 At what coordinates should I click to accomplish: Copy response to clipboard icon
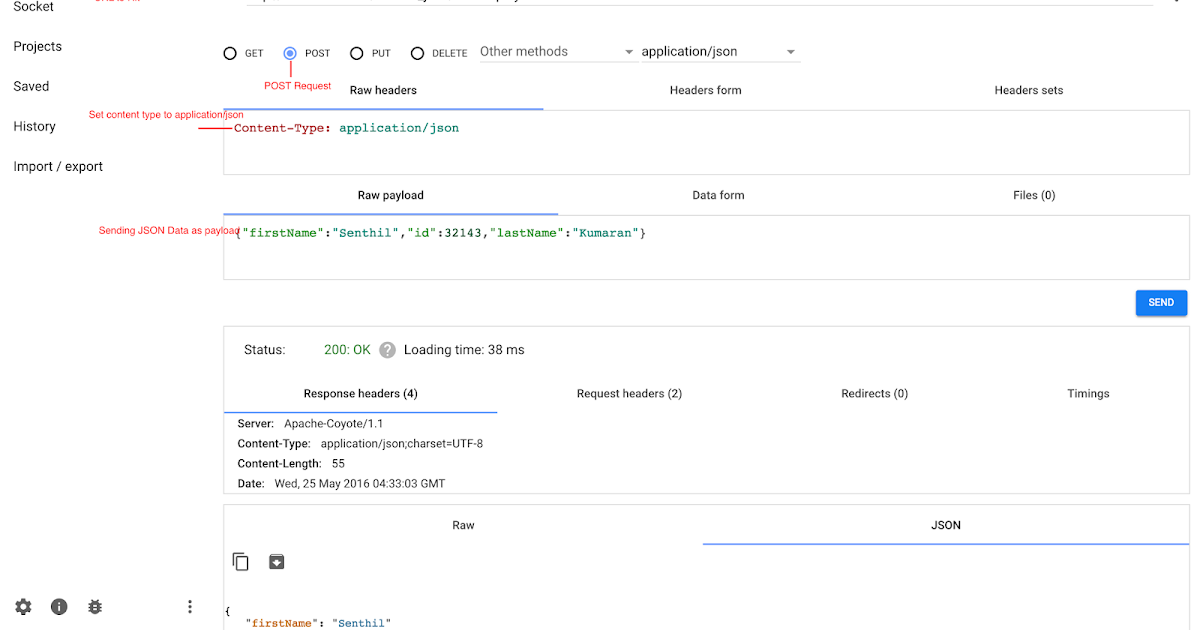[241, 562]
